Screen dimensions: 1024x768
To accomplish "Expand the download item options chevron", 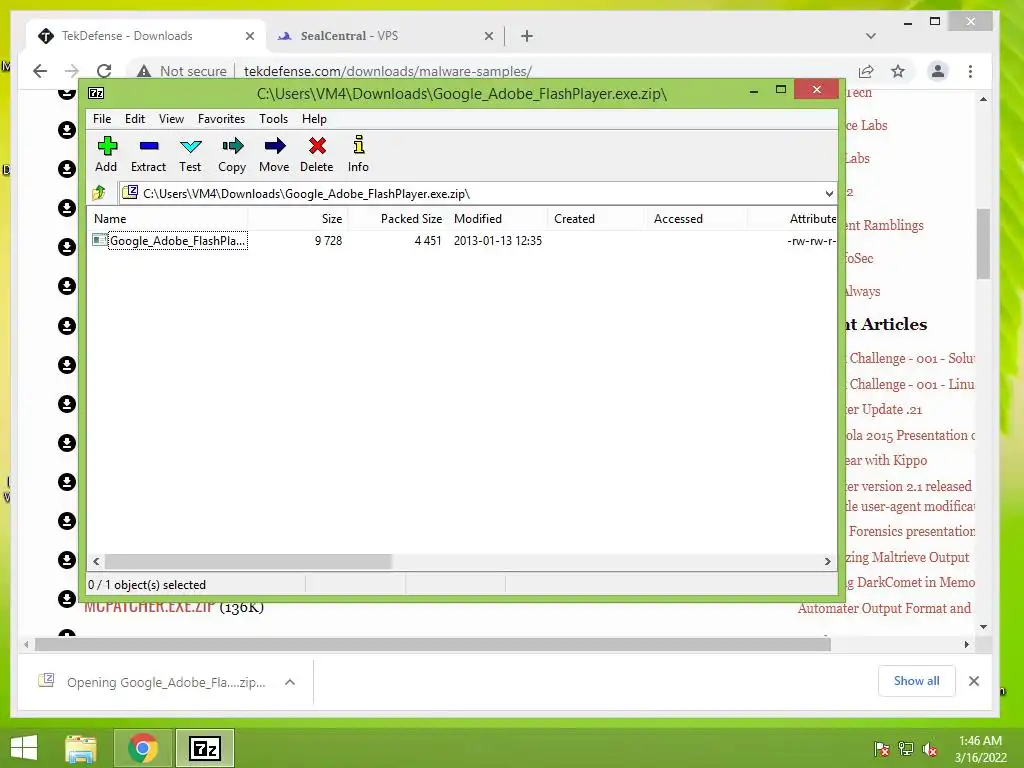I will tap(290, 682).
